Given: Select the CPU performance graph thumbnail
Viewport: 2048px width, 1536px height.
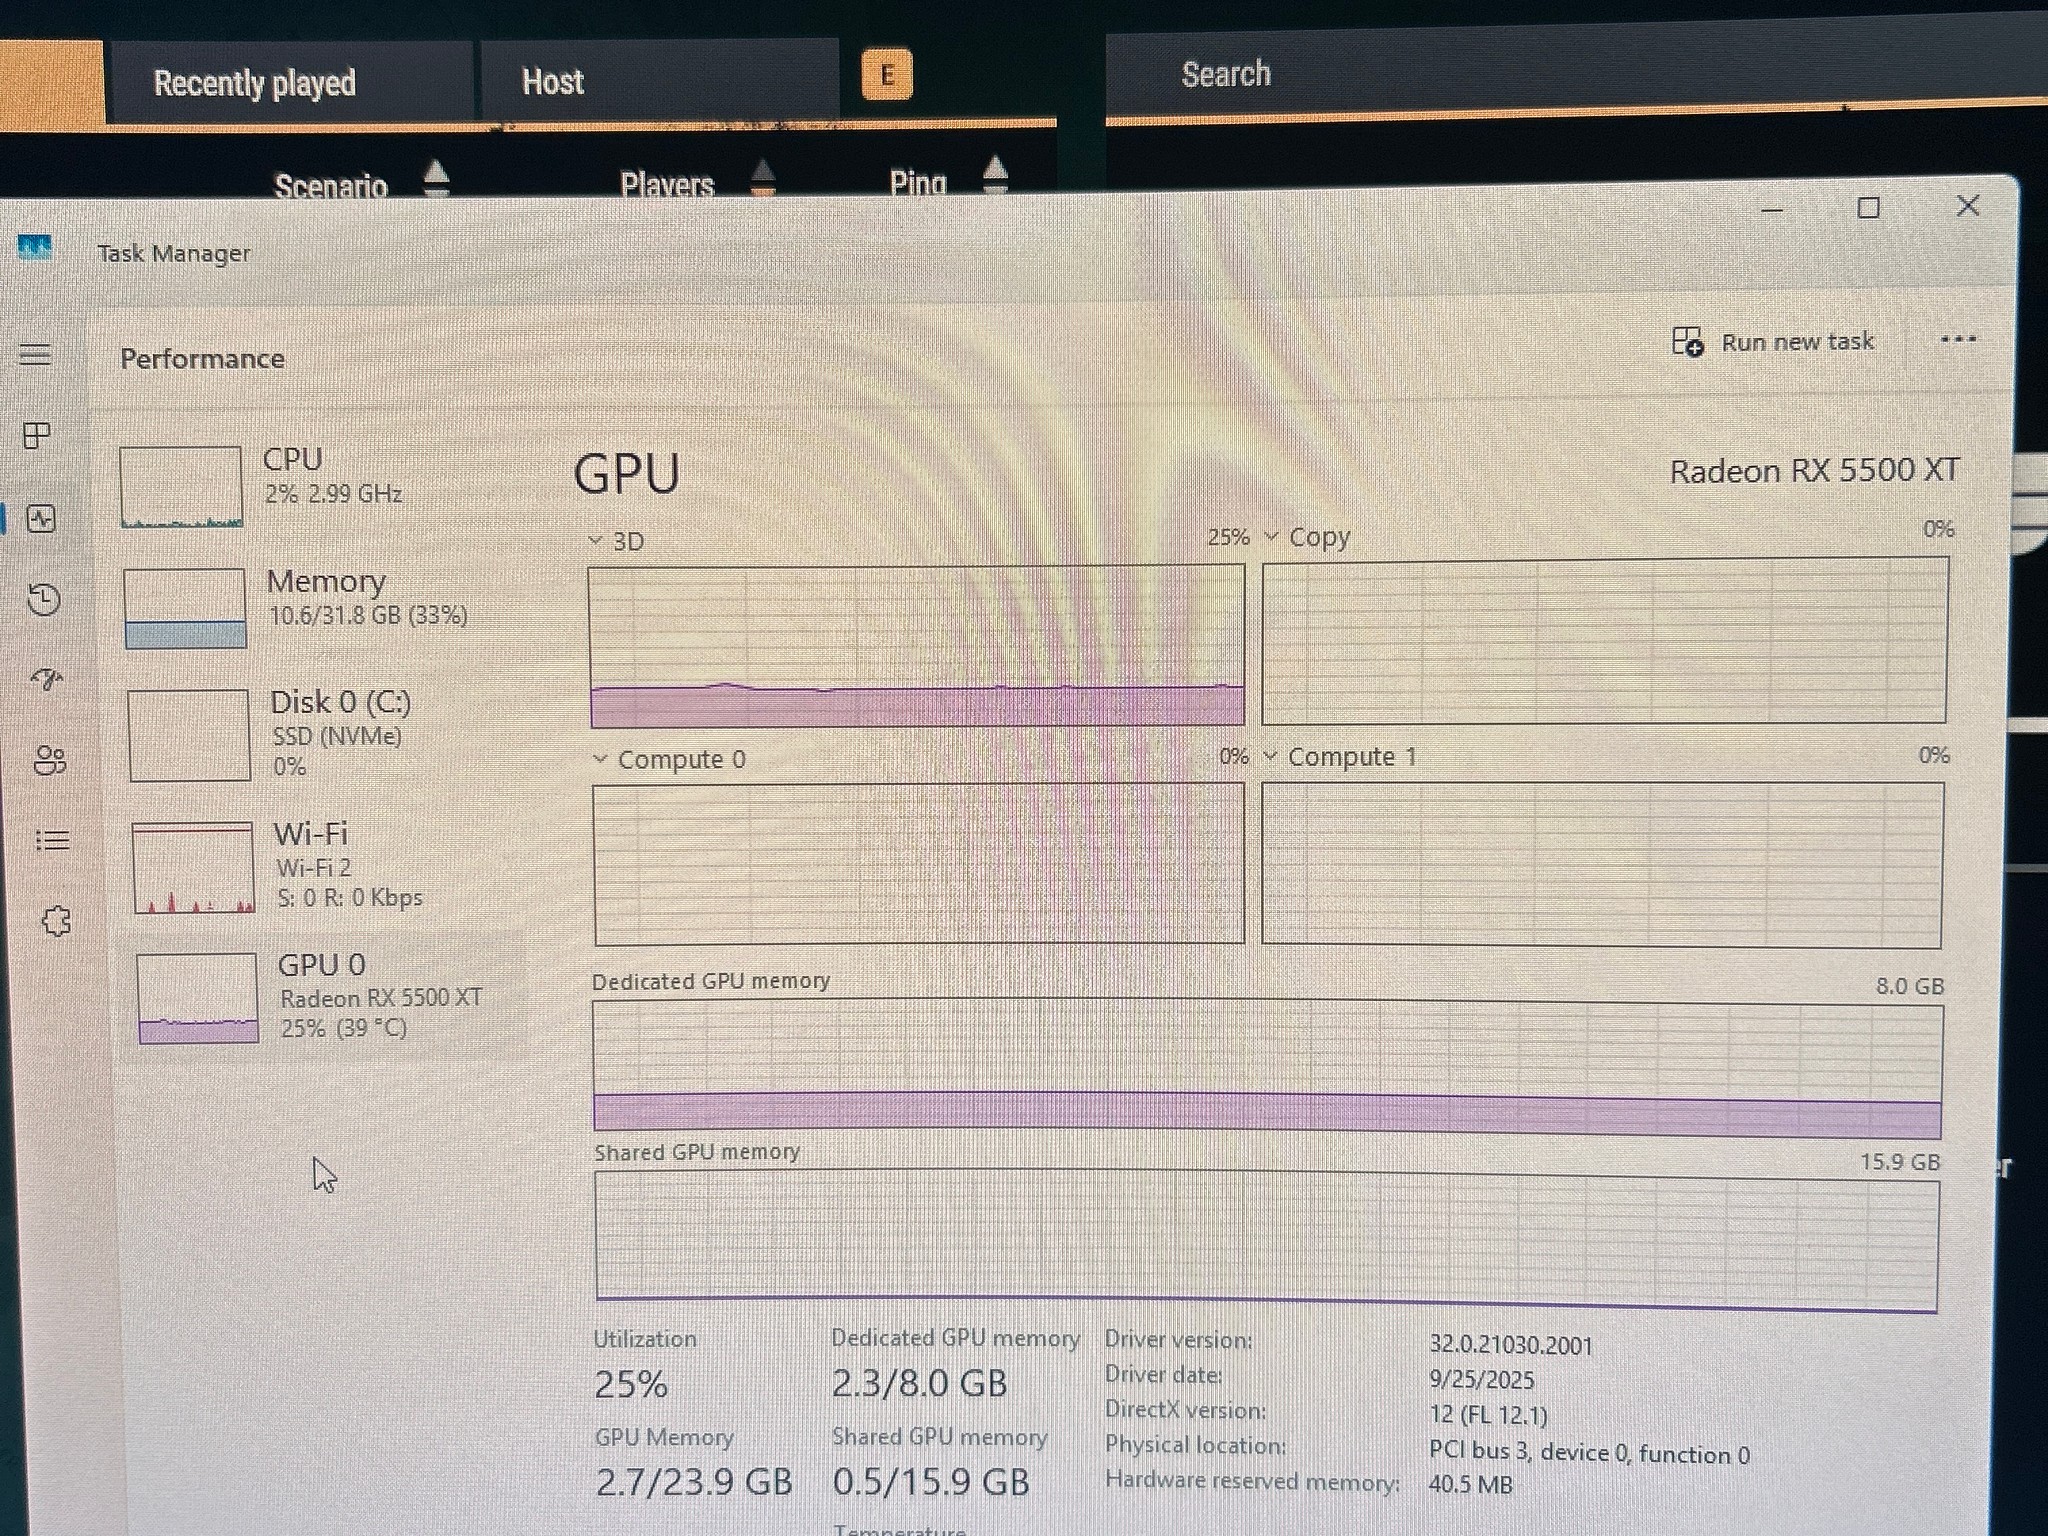Looking at the screenshot, I should click(x=181, y=487).
